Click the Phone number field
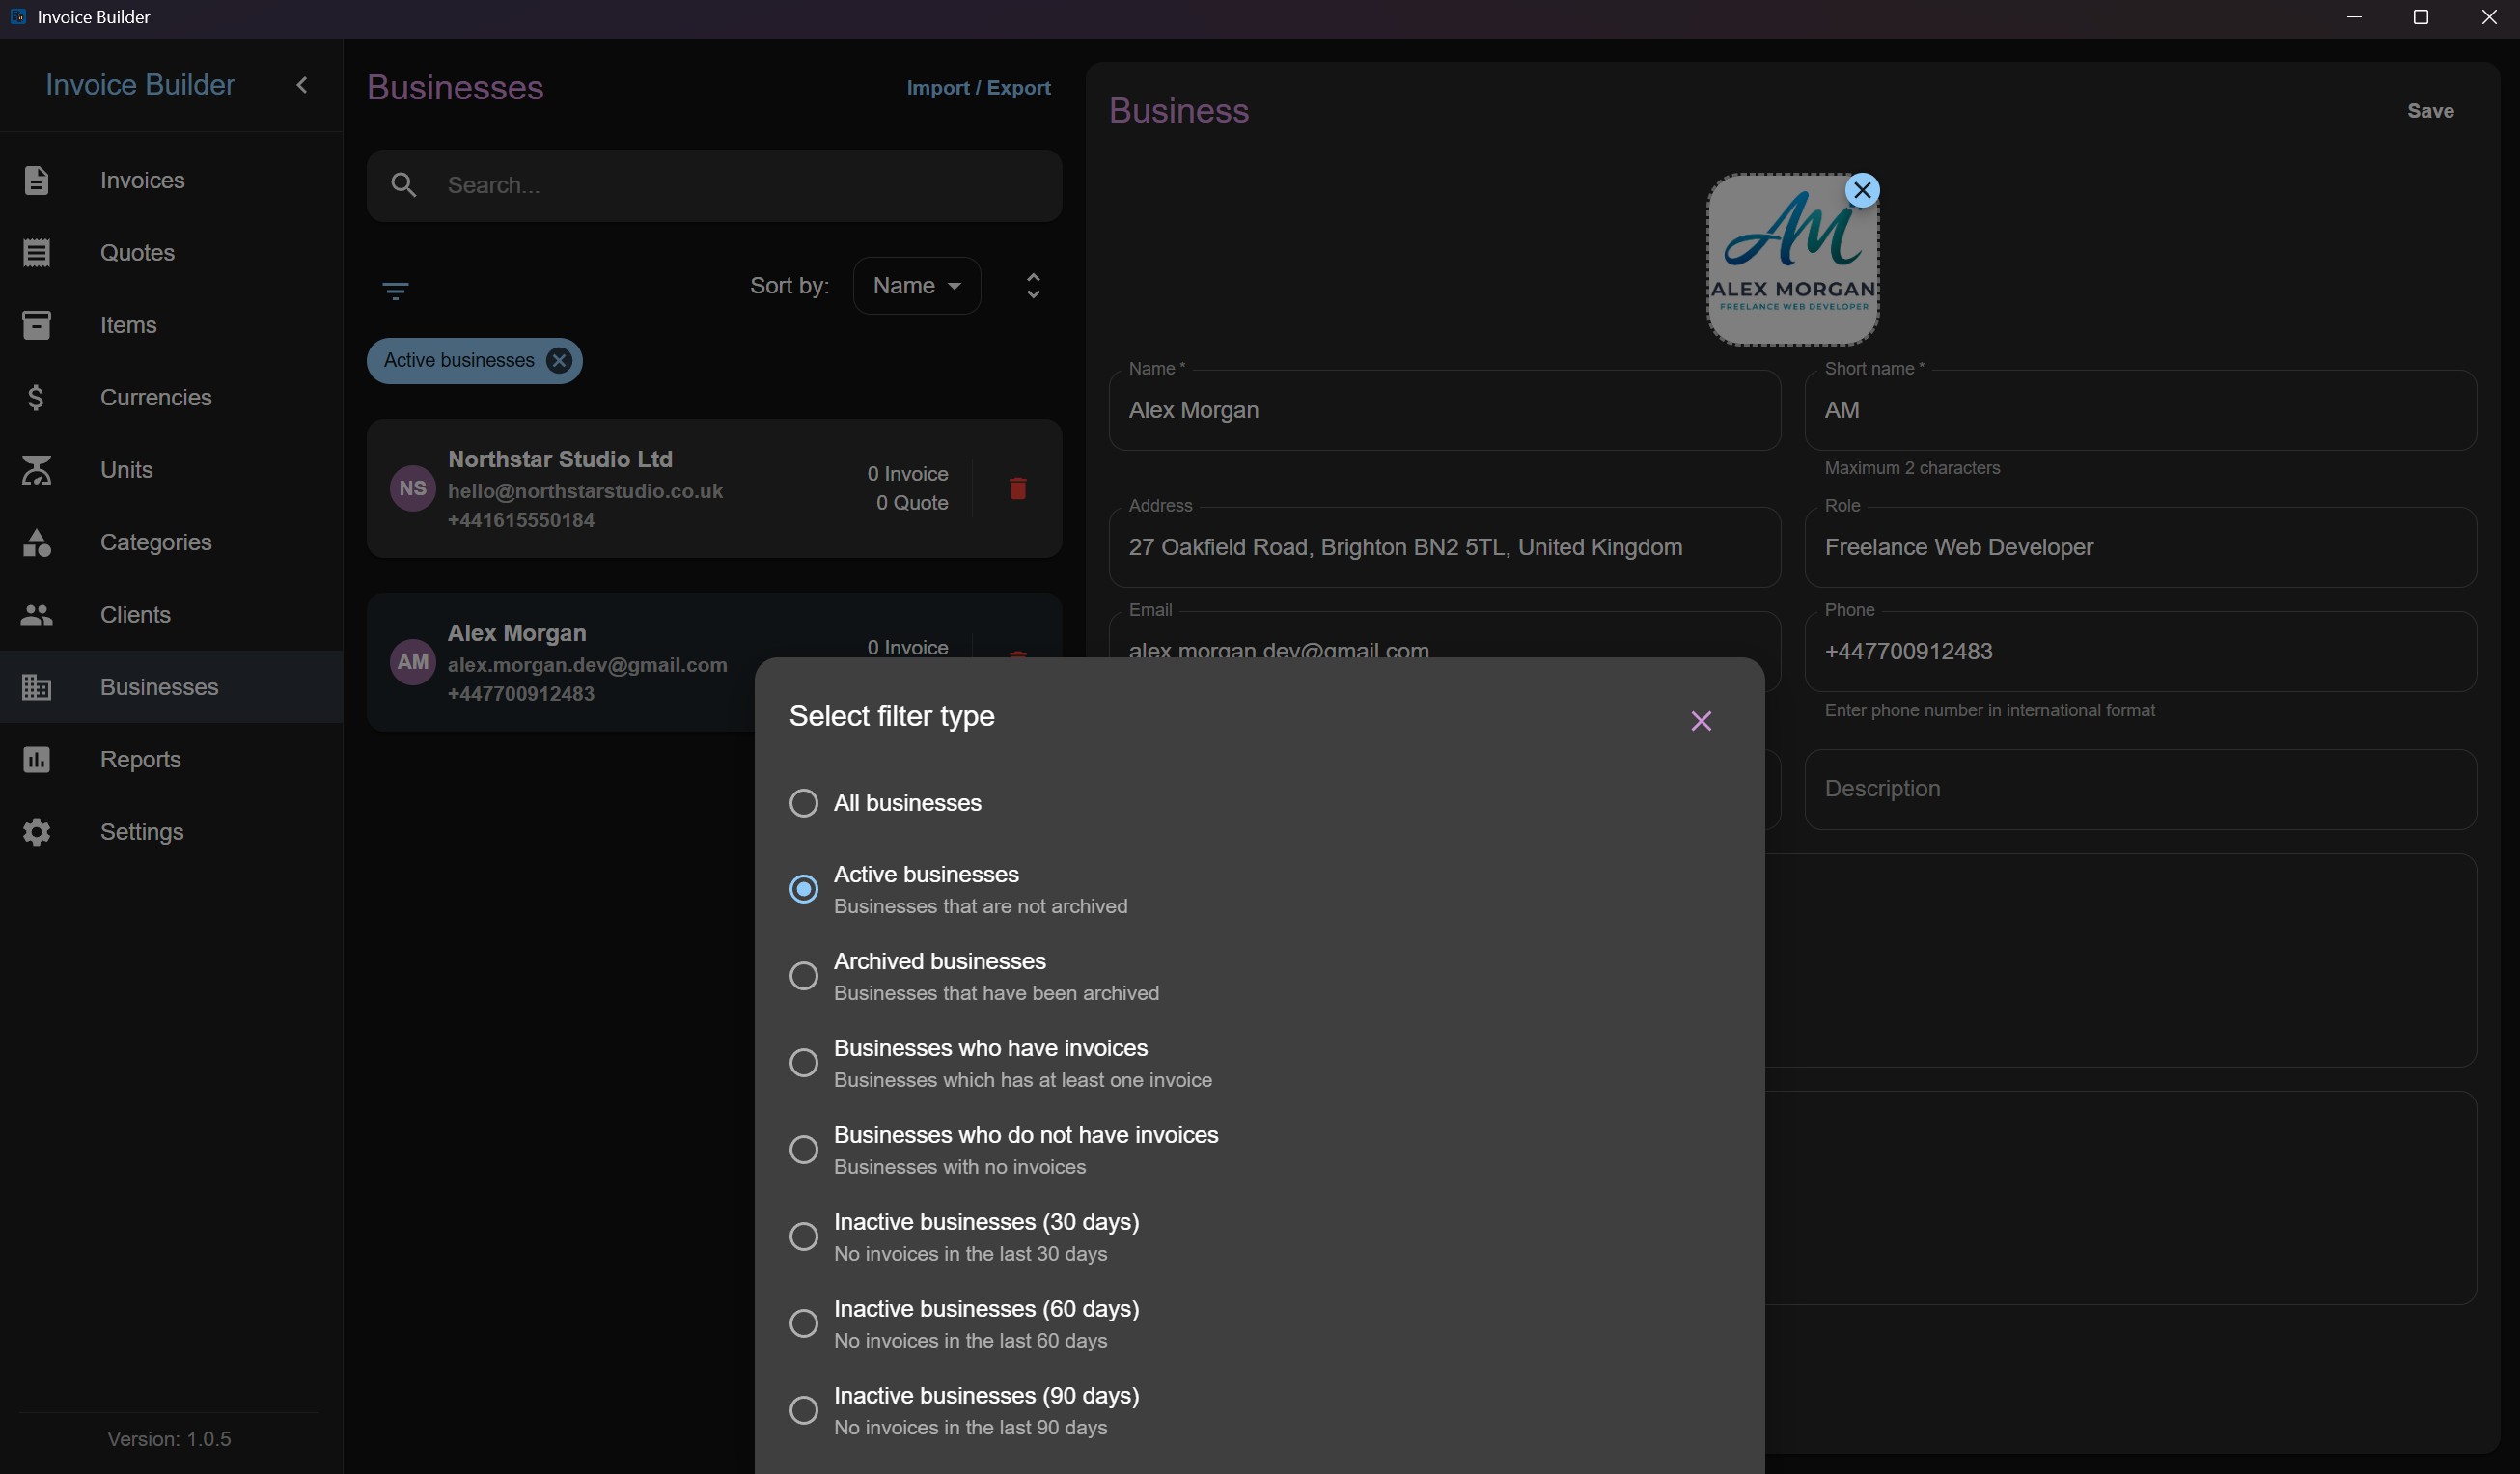The width and height of the screenshot is (2520, 1474). pyautogui.click(x=2140, y=651)
